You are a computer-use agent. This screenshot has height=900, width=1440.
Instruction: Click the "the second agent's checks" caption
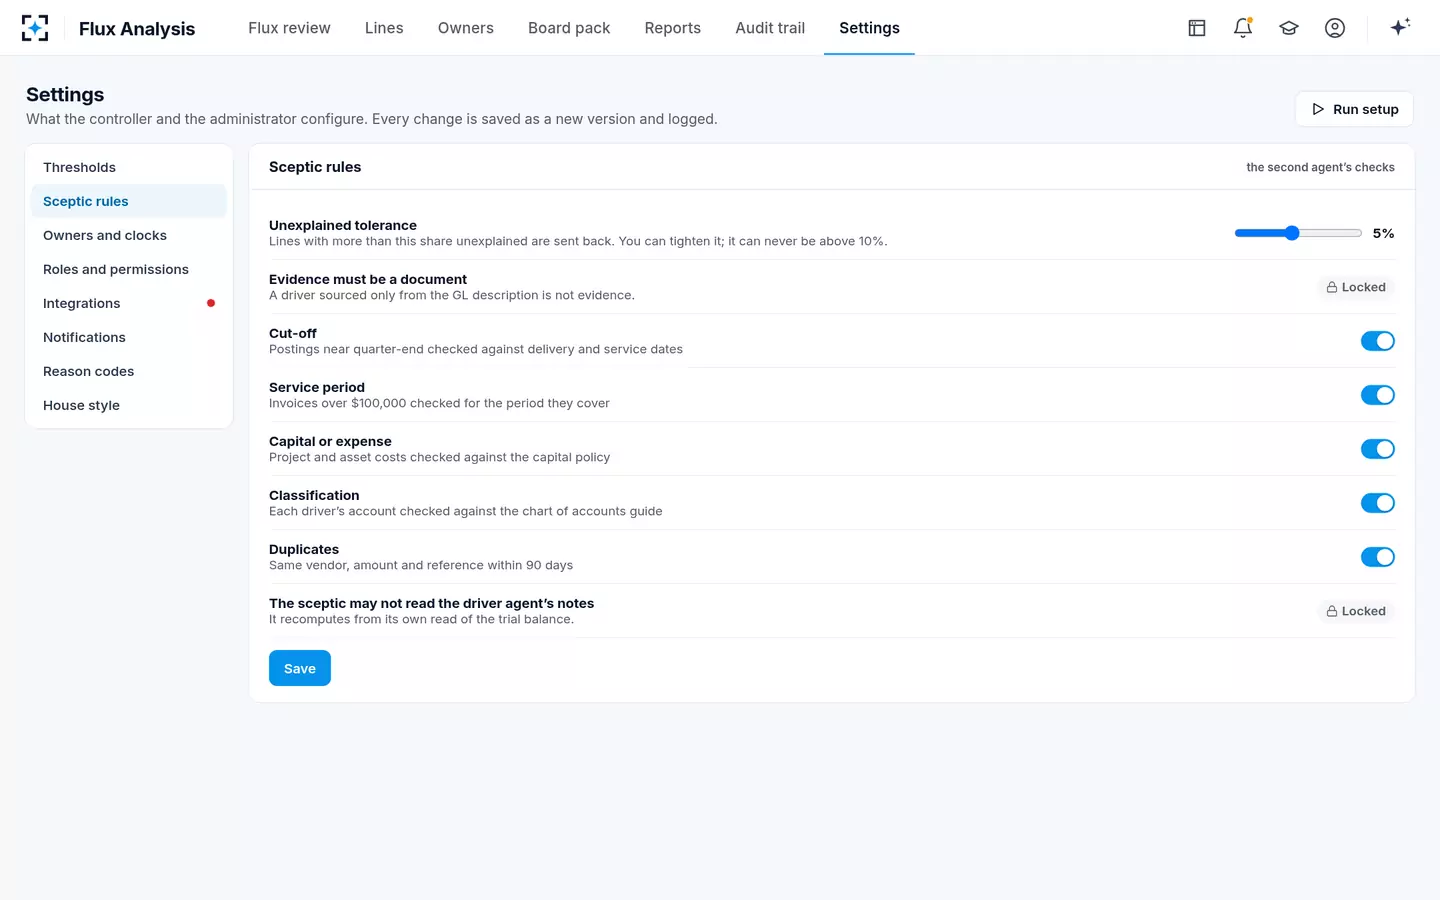pos(1320,167)
